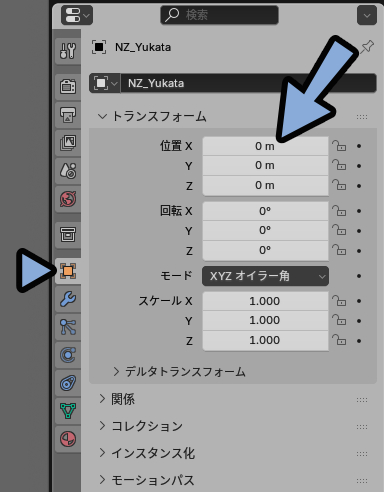Toggle lock for 回転 Z

point(339,250)
